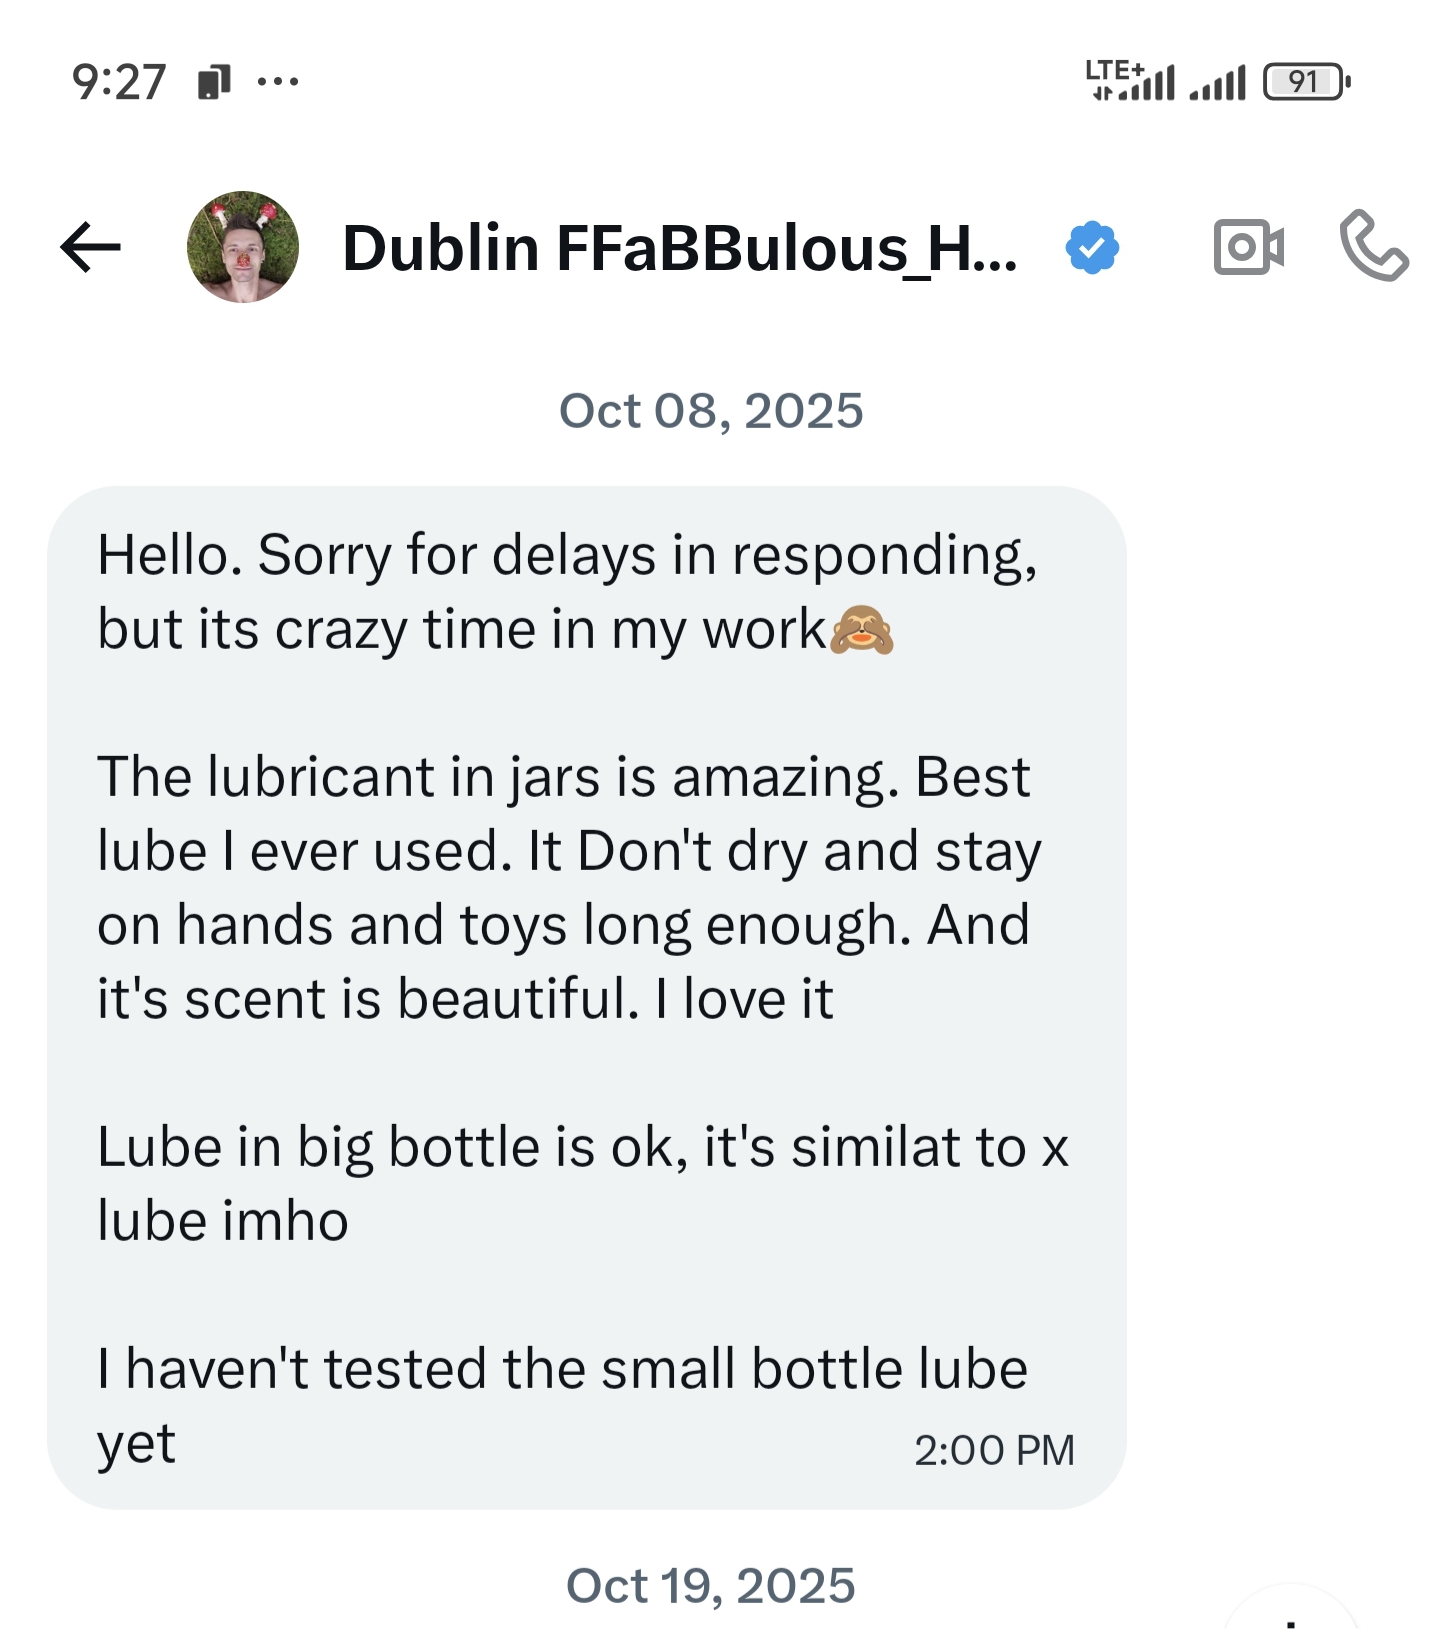The image size is (1431, 1643).
Task: Tap the partially visible round button at bottom right
Action: coord(1292,1618)
